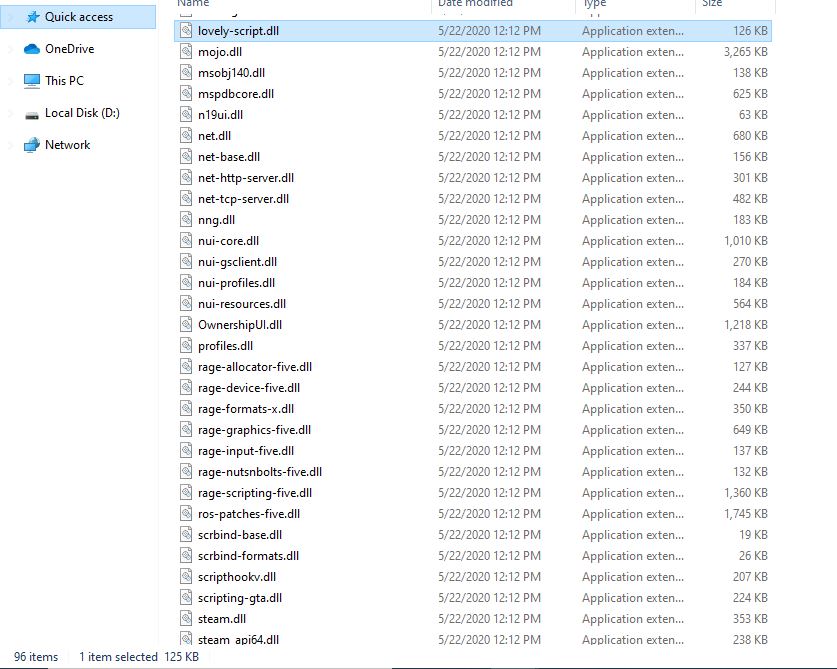
Task: Click the file icon of mojo.dll
Action: [186, 51]
